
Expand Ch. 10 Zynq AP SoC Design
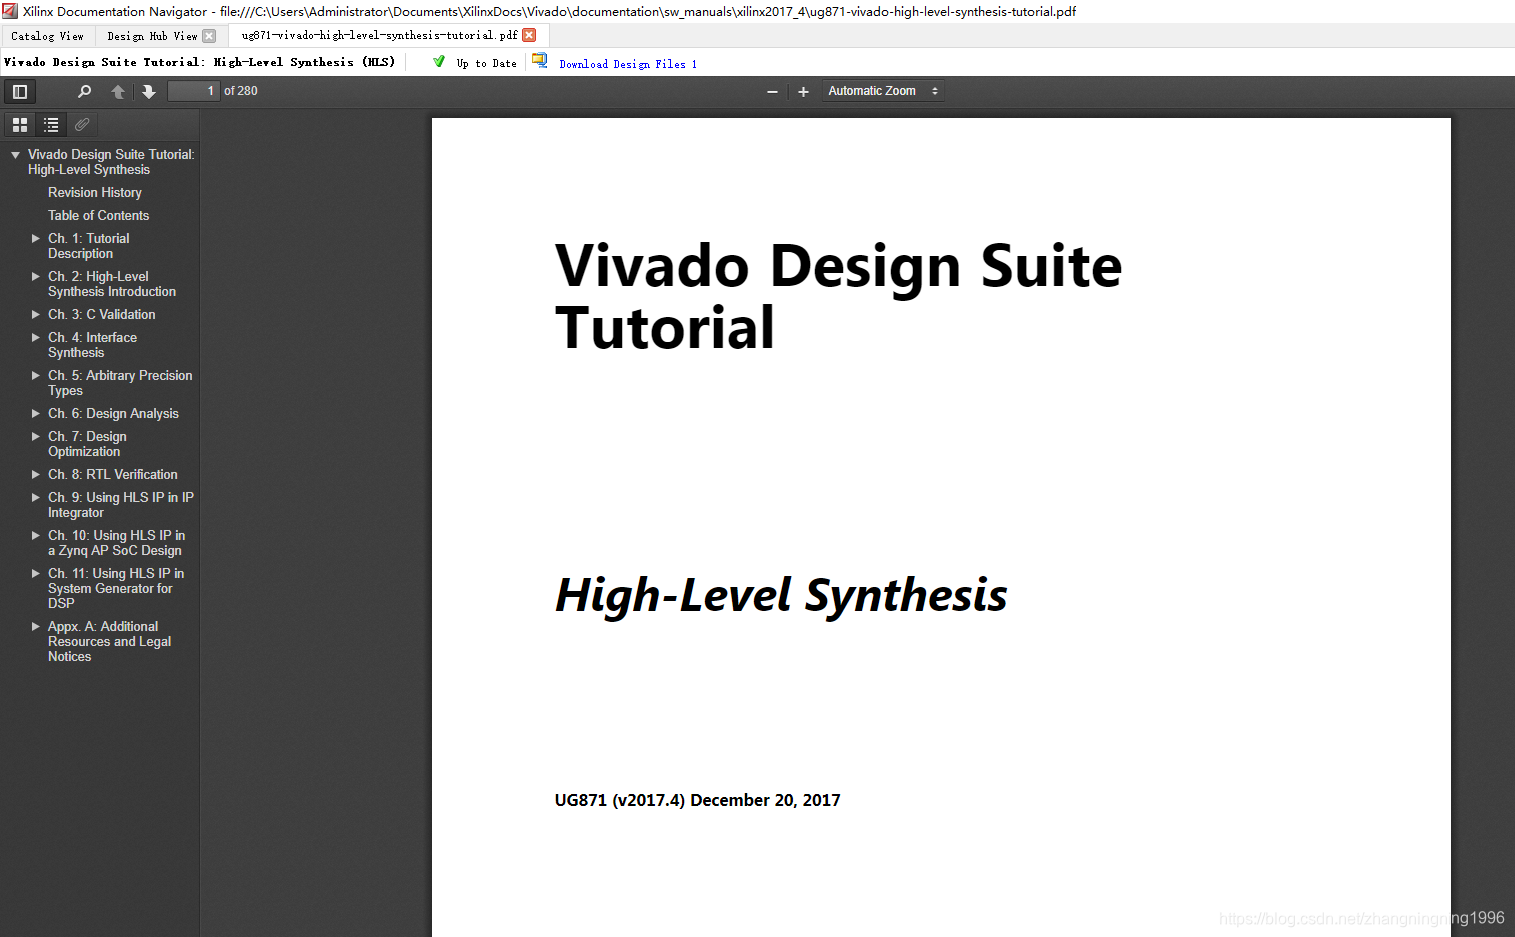(x=36, y=536)
